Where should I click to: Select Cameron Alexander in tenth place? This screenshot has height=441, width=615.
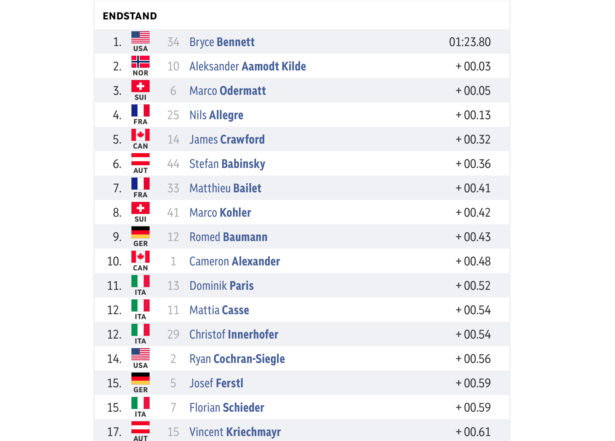pyautogui.click(x=235, y=261)
